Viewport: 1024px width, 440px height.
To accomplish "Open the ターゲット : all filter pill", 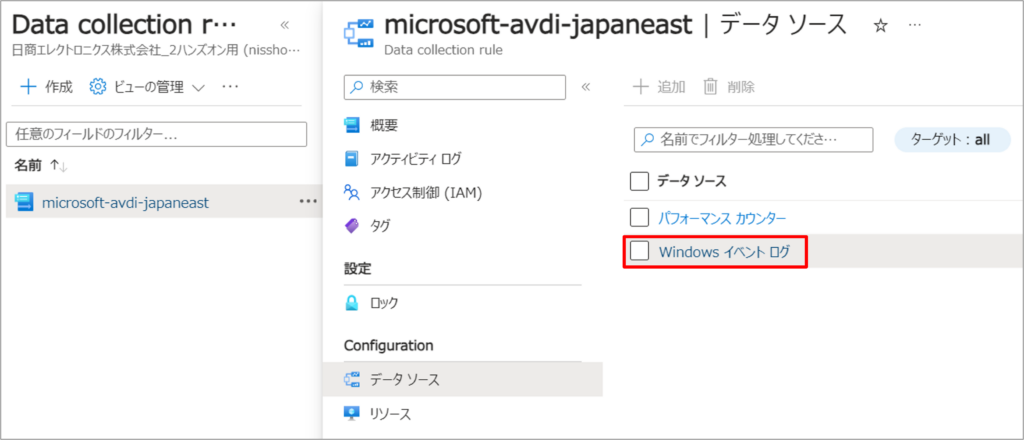I will [x=952, y=140].
